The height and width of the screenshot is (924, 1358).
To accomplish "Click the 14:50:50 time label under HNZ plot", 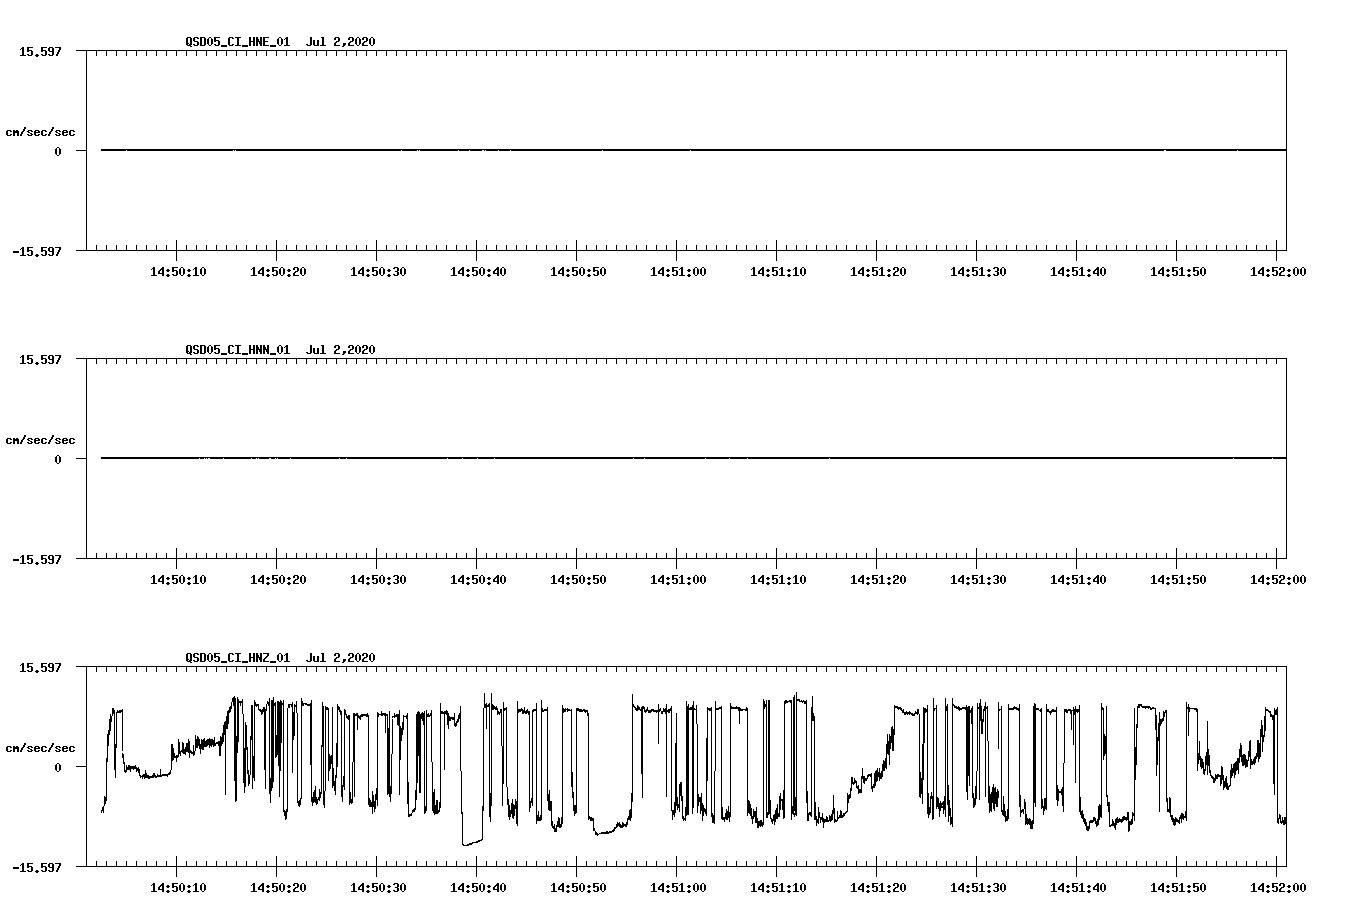I will click(578, 888).
